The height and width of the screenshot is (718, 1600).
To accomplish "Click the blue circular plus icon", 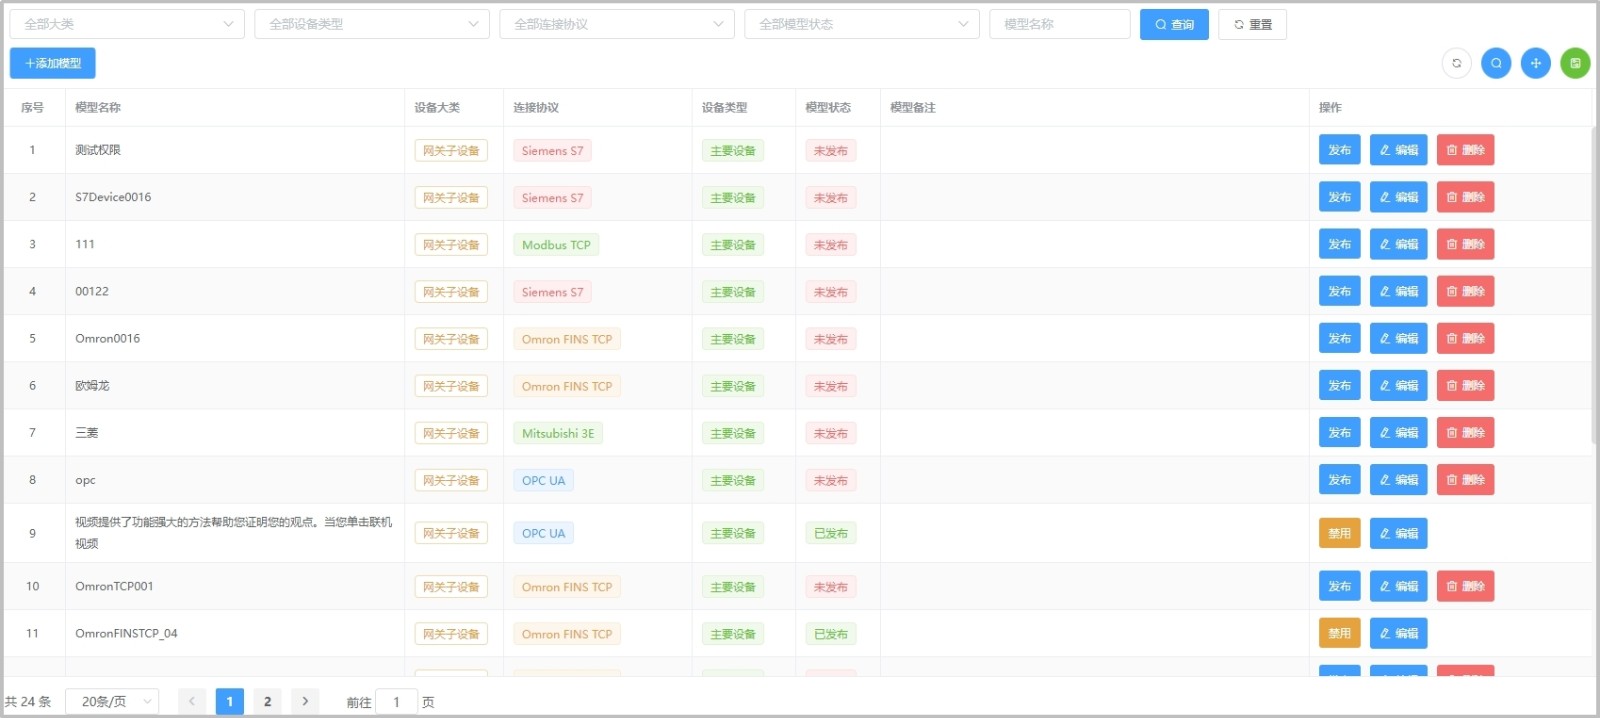I will click(1536, 63).
